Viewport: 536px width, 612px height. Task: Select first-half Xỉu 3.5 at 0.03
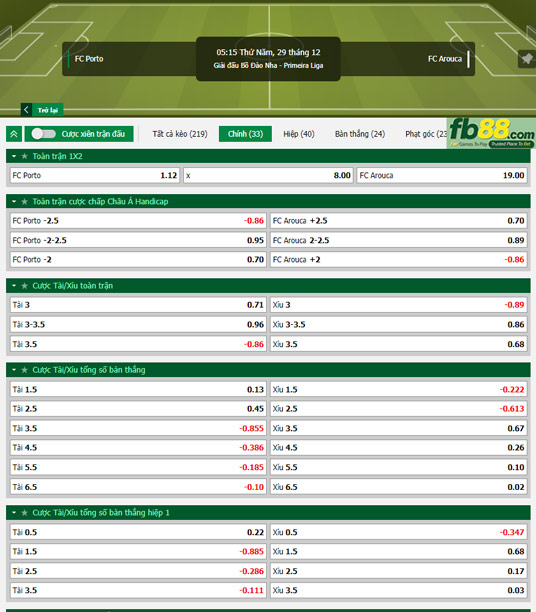[399, 591]
